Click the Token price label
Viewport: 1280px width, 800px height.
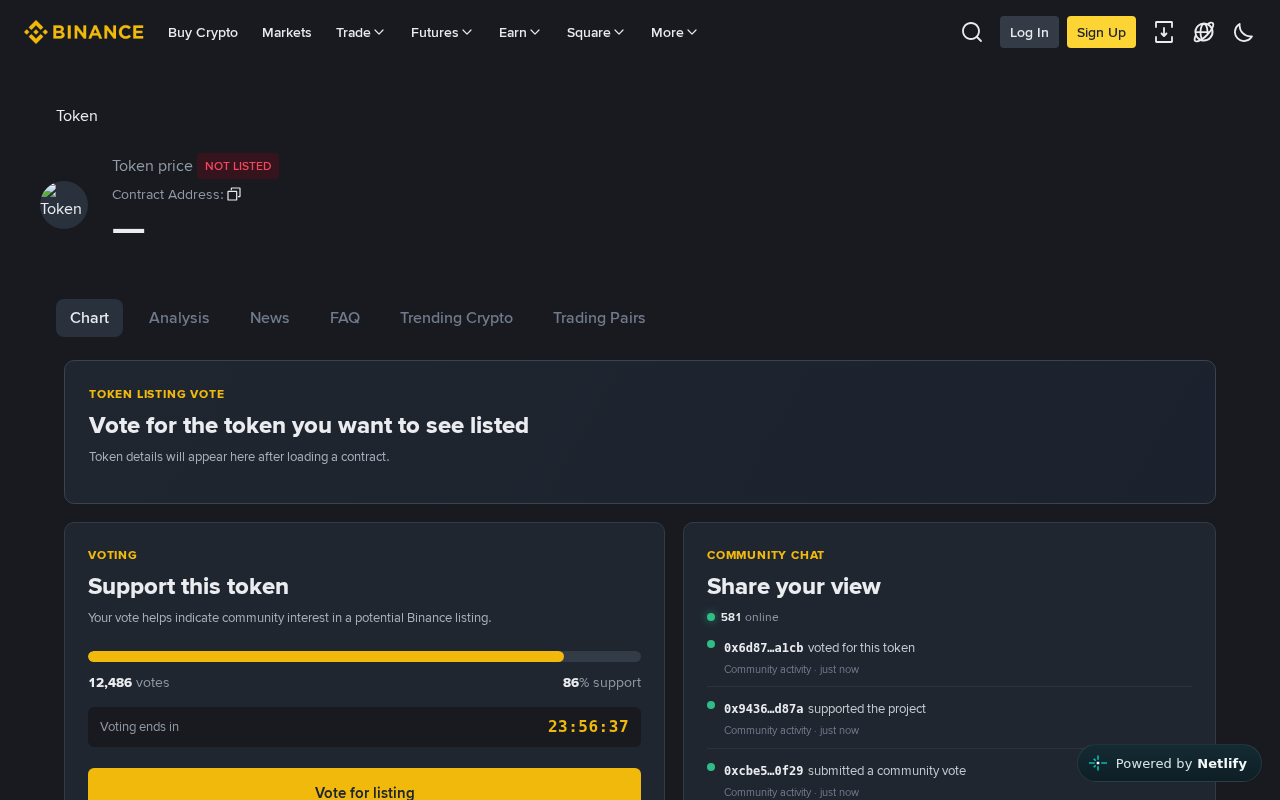[152, 166]
